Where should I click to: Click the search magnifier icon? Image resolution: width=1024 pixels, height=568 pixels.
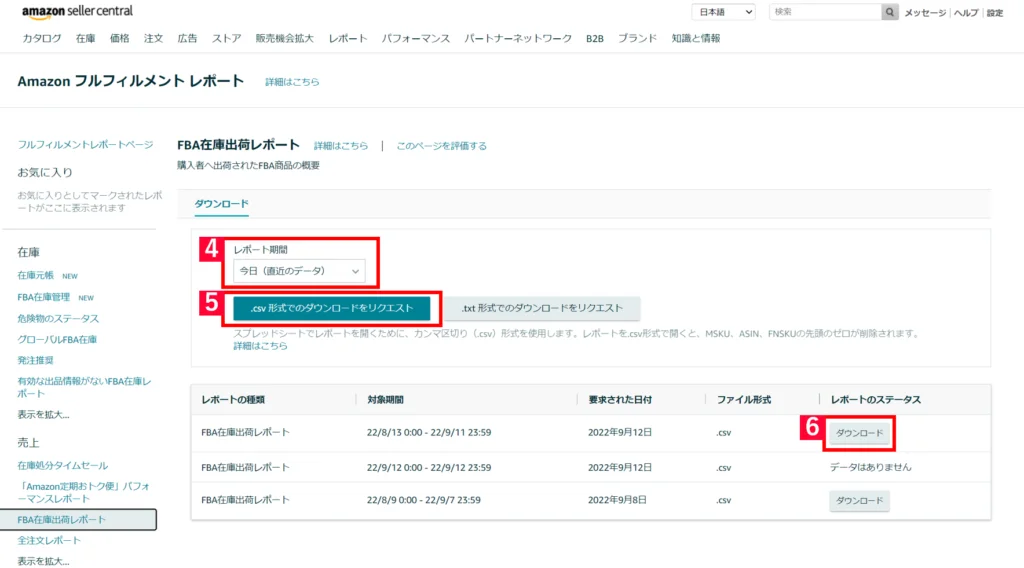pyautogui.click(x=889, y=12)
